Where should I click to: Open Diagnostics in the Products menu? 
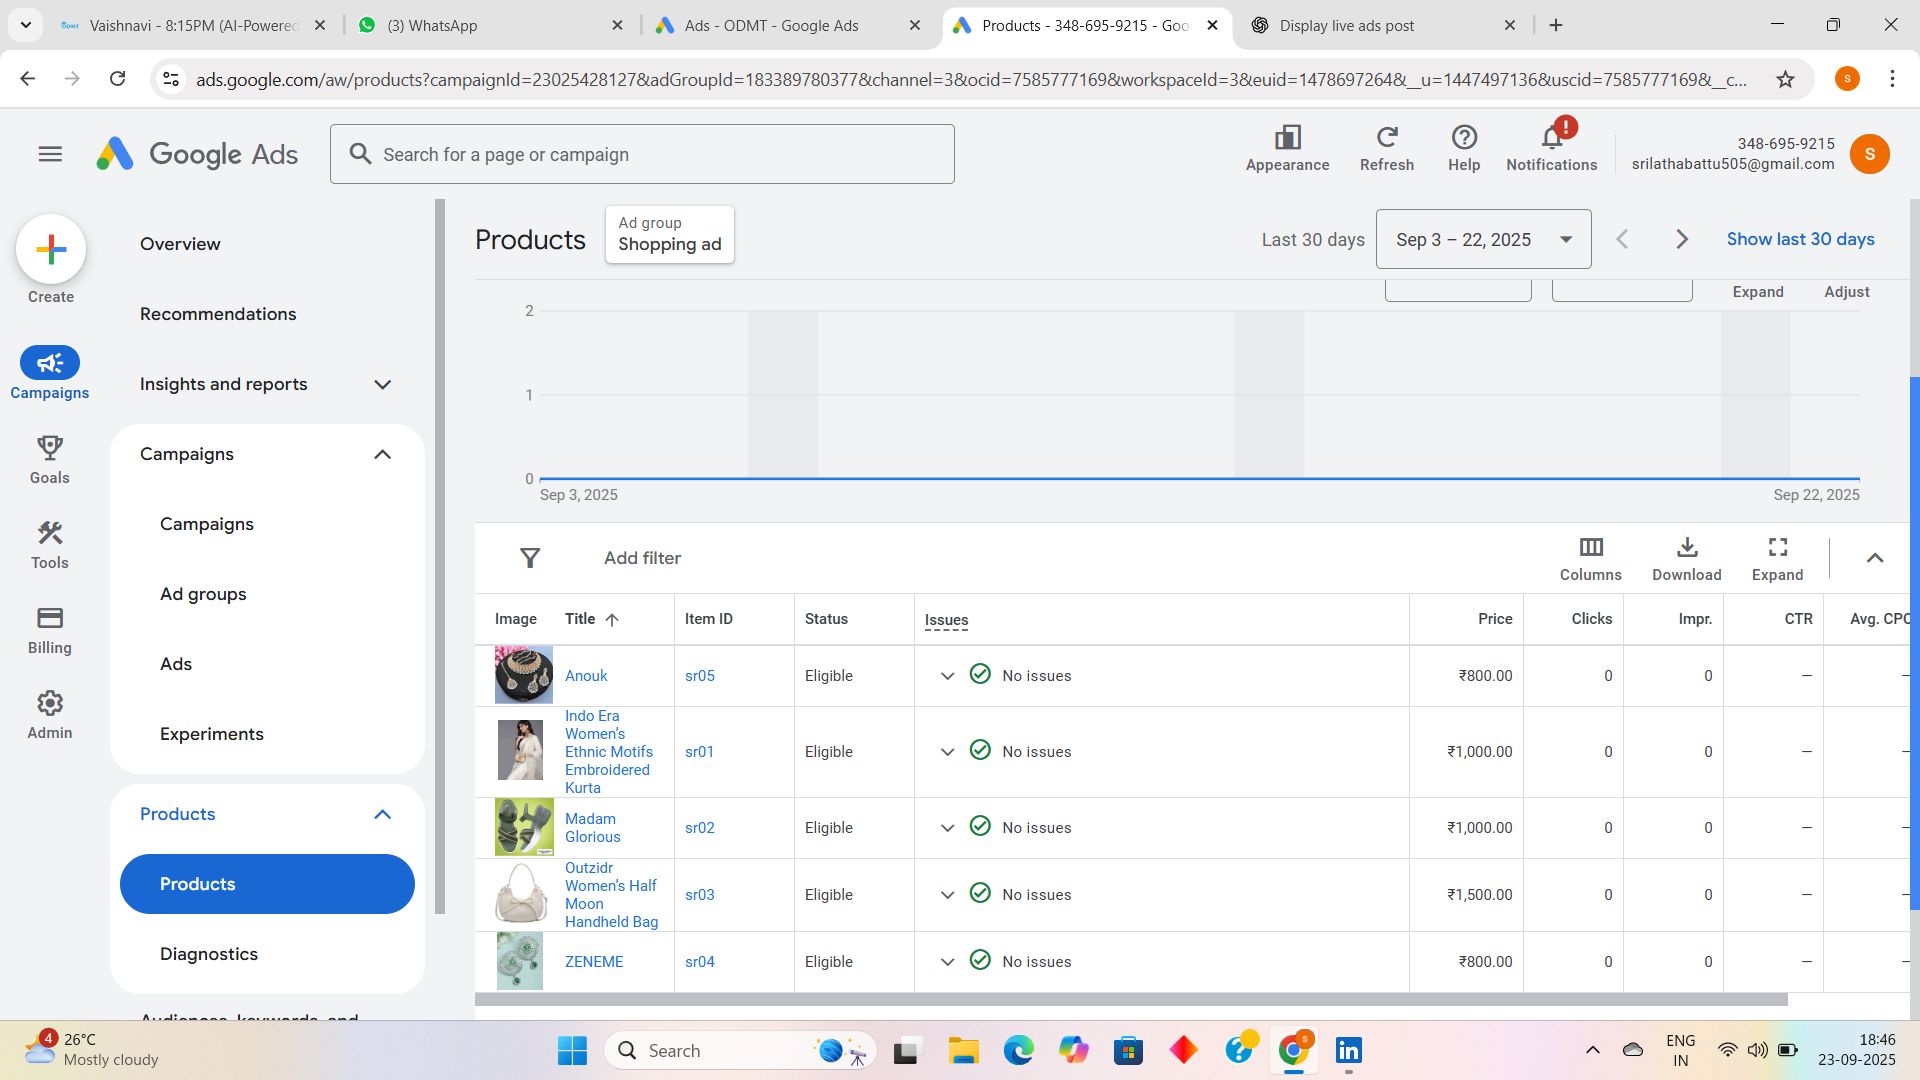tap(209, 954)
